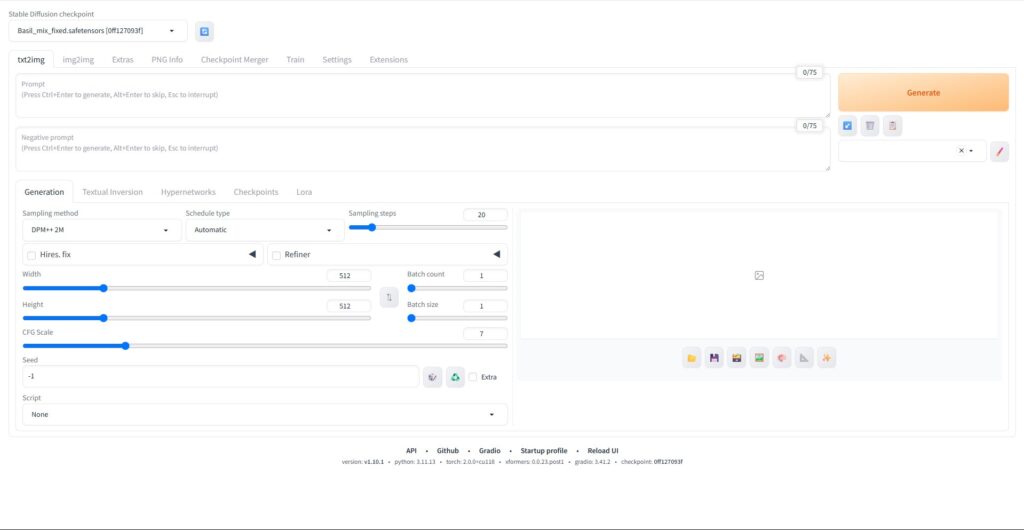Open the Lora tab
1024x530 pixels.
pyautogui.click(x=304, y=192)
